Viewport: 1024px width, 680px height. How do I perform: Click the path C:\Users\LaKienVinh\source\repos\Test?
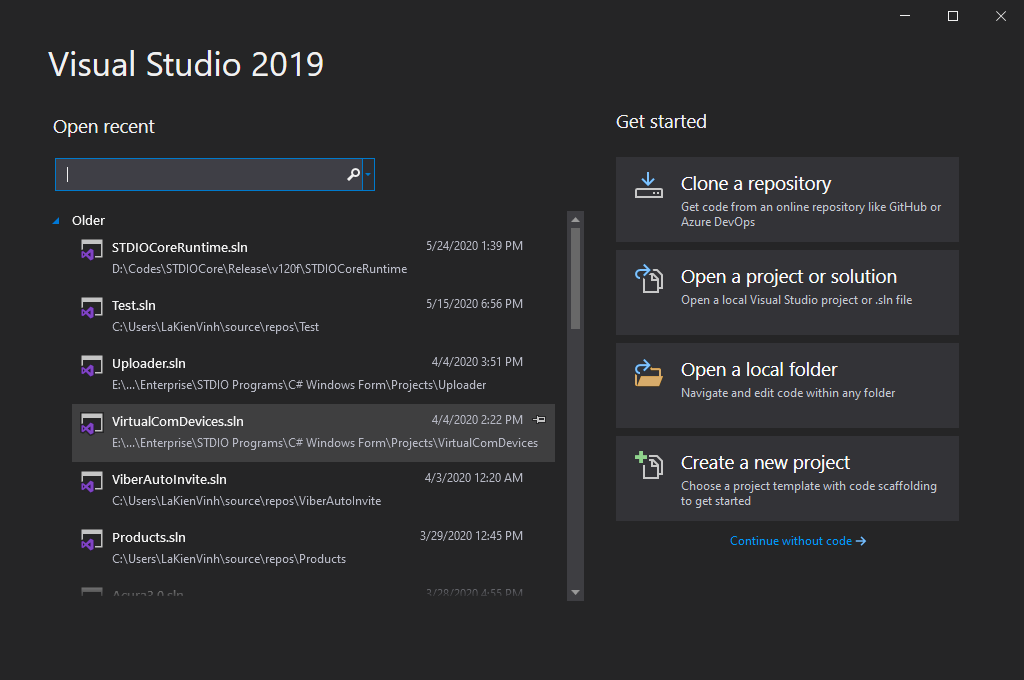tap(216, 327)
